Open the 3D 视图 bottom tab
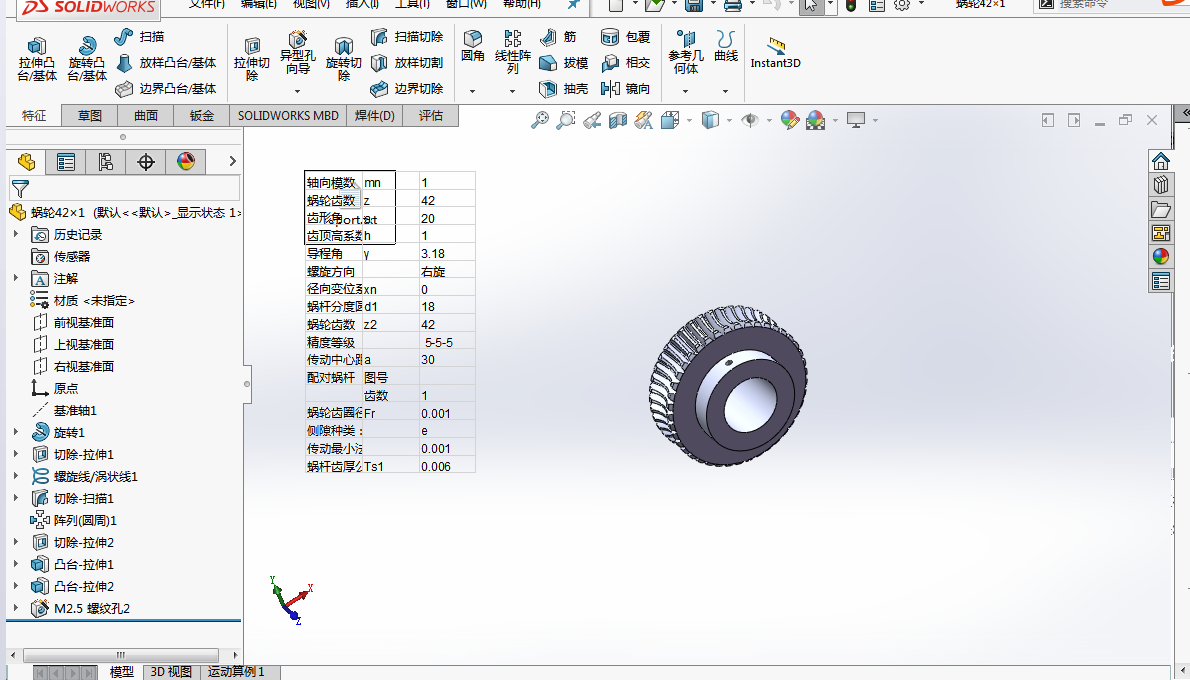Viewport: 1190px width, 680px height. [171, 672]
